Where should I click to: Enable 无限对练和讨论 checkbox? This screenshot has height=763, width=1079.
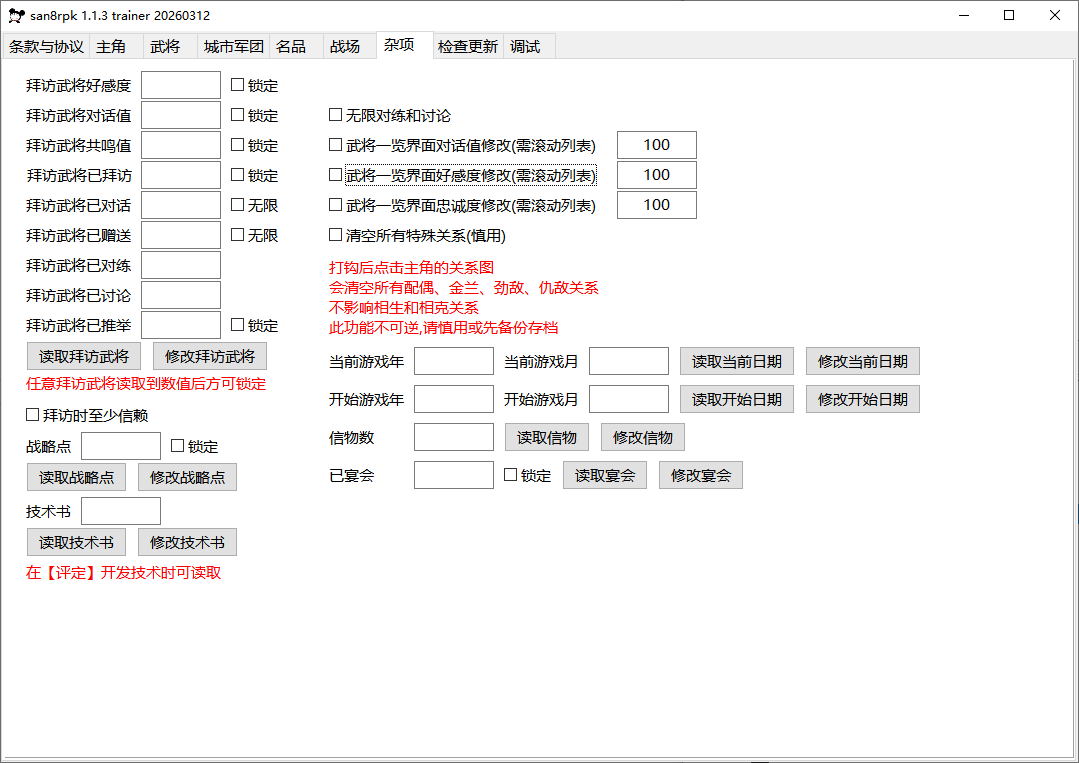point(336,115)
